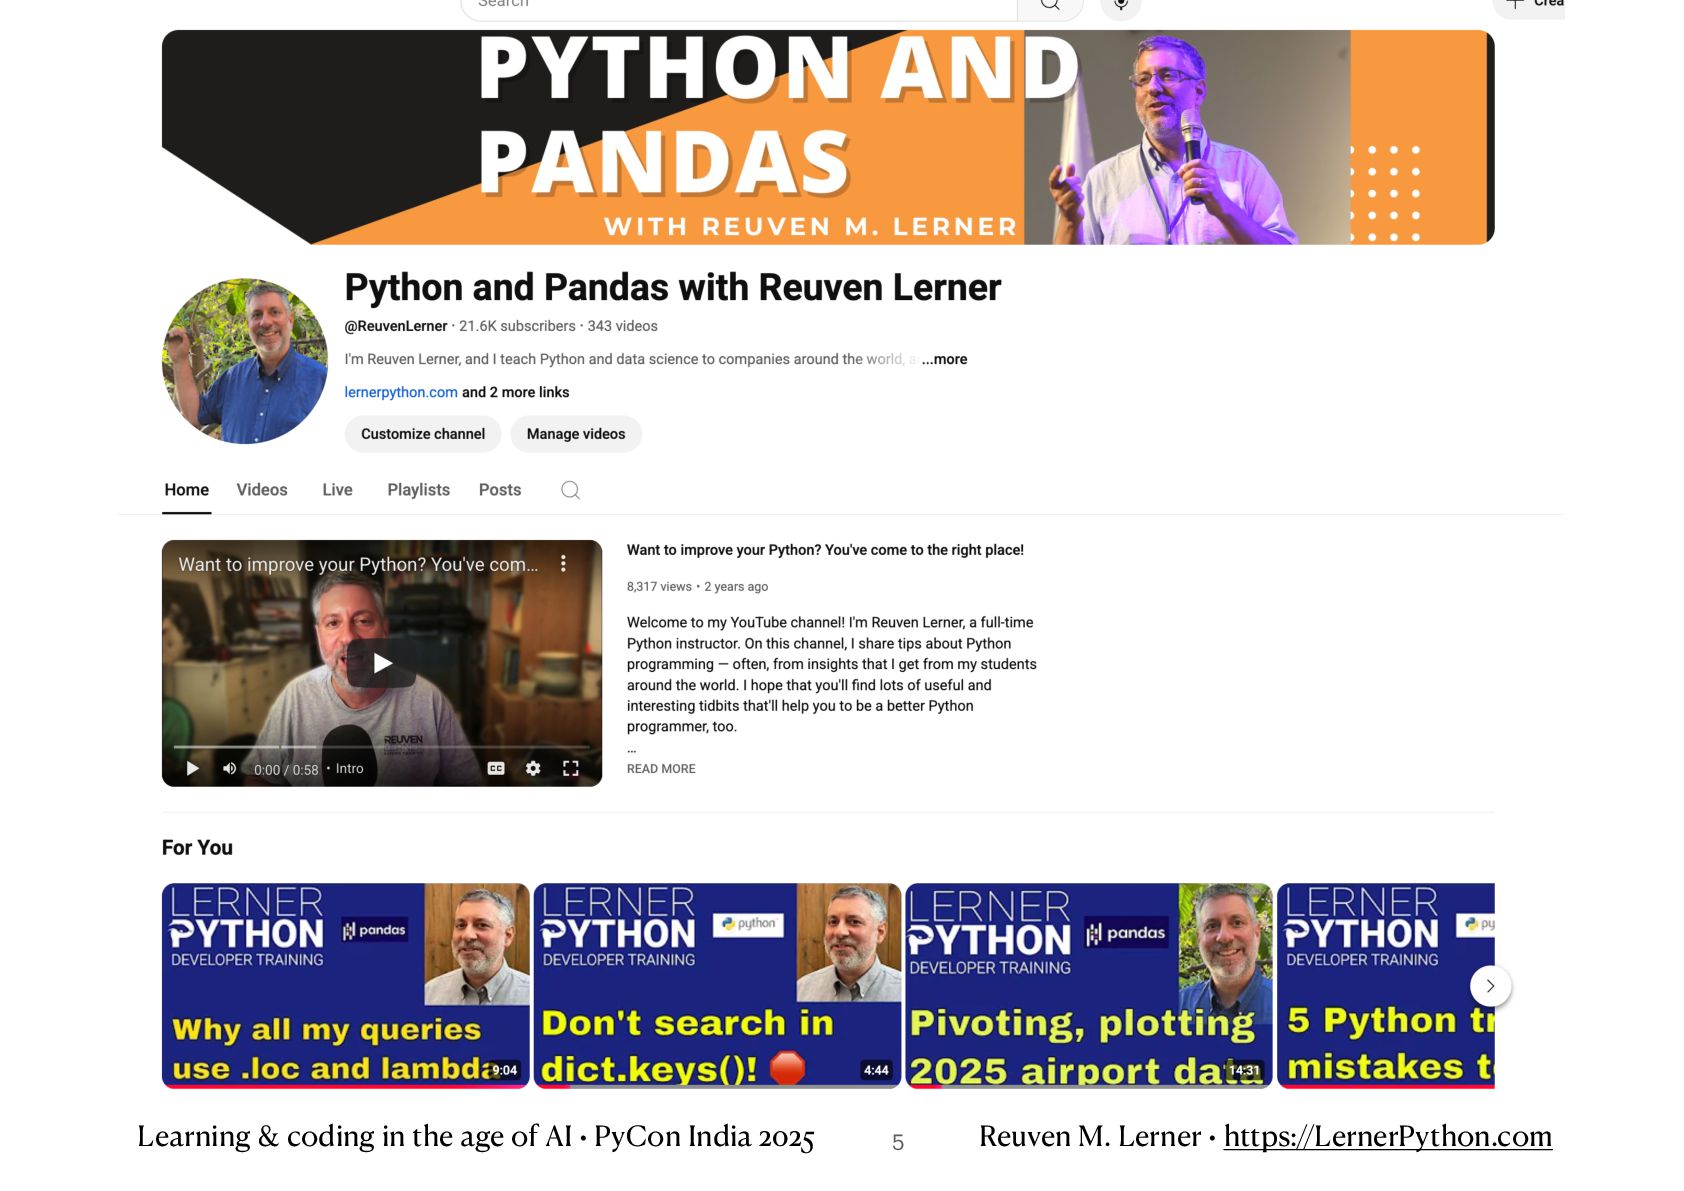Image resolution: width=1684 pixels, height=1191 pixels.
Task: Click the '21.6K subscribers' text
Action: click(x=517, y=326)
